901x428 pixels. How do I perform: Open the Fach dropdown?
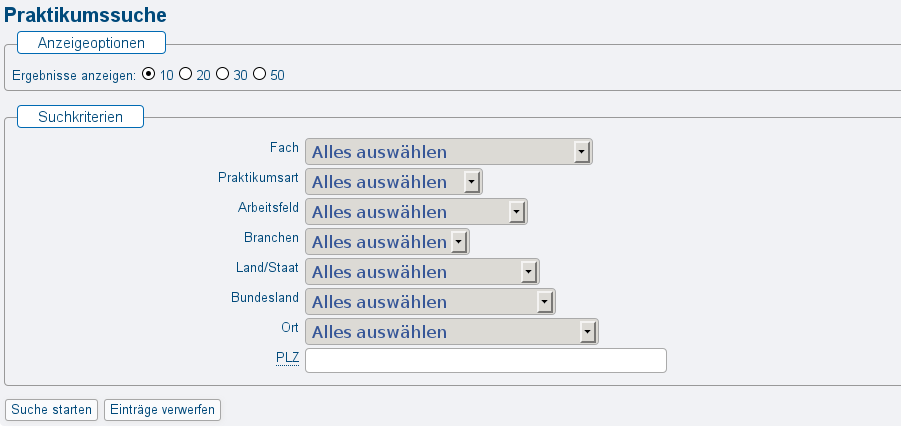click(449, 152)
